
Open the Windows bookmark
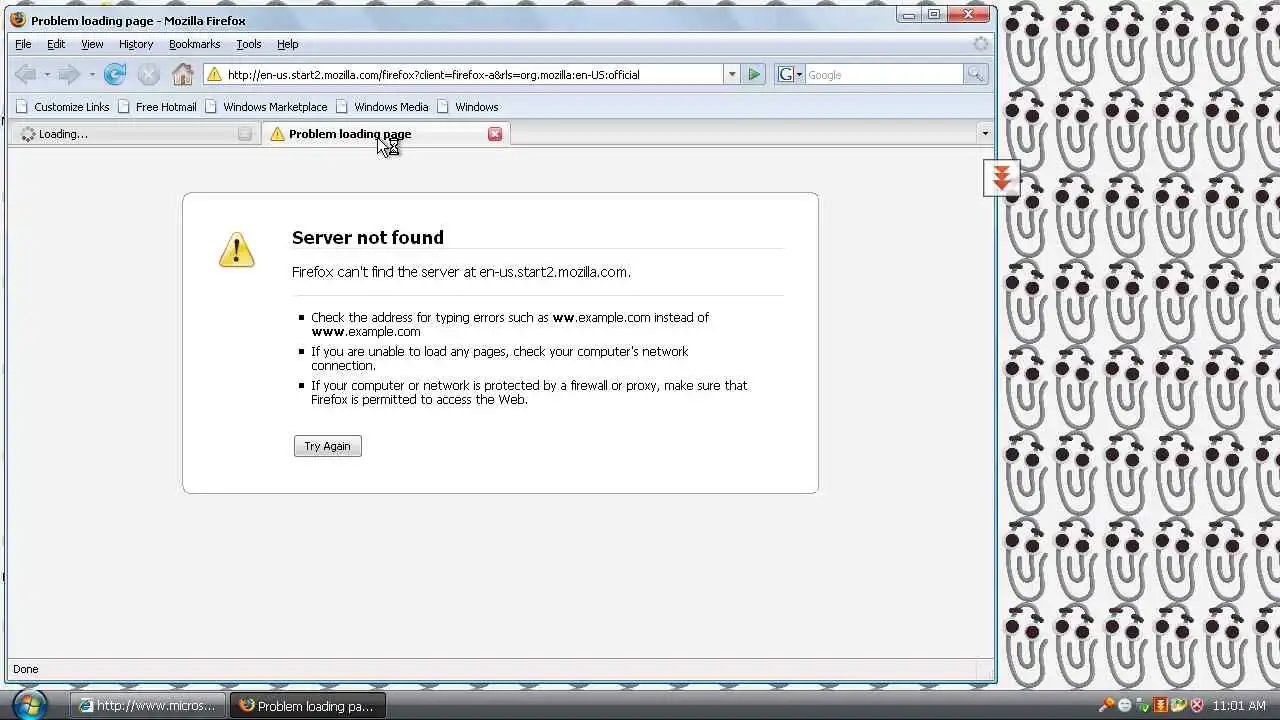pyautogui.click(x=467, y=107)
